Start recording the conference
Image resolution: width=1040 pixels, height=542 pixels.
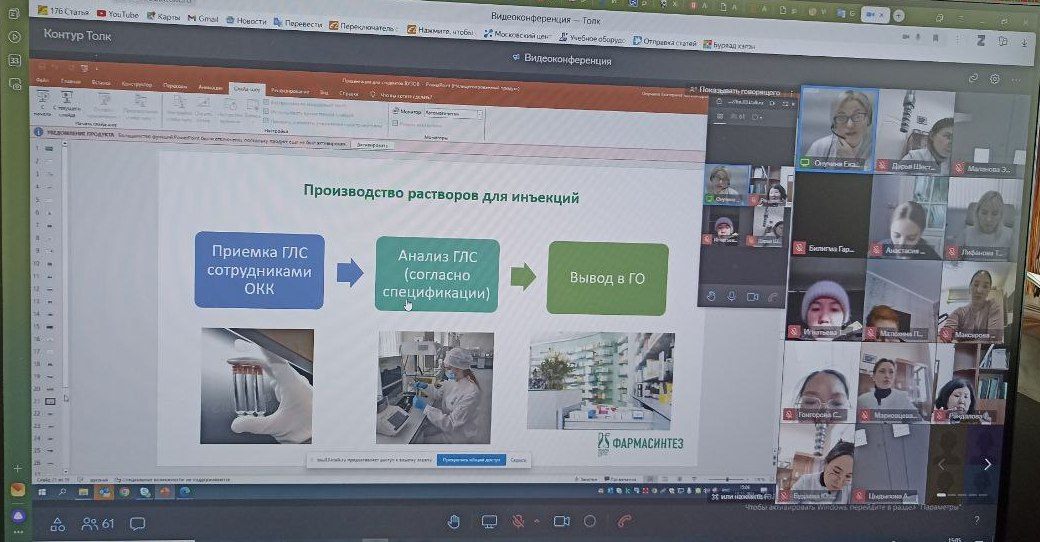590,521
